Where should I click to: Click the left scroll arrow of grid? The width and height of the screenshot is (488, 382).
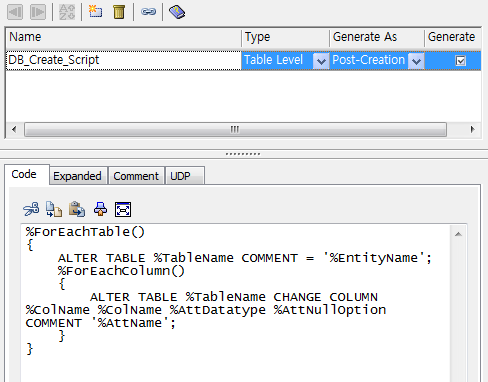(14, 129)
